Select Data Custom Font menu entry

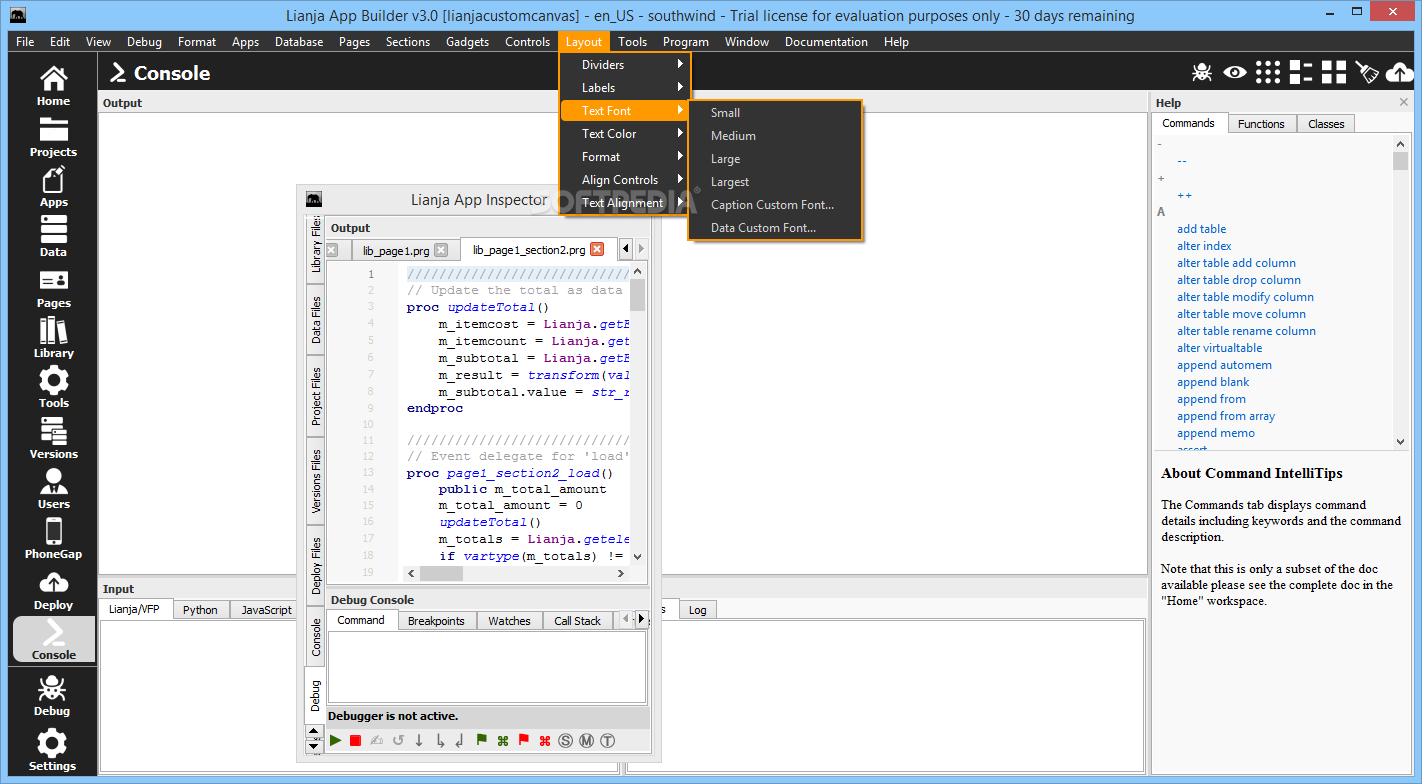[x=775, y=228]
